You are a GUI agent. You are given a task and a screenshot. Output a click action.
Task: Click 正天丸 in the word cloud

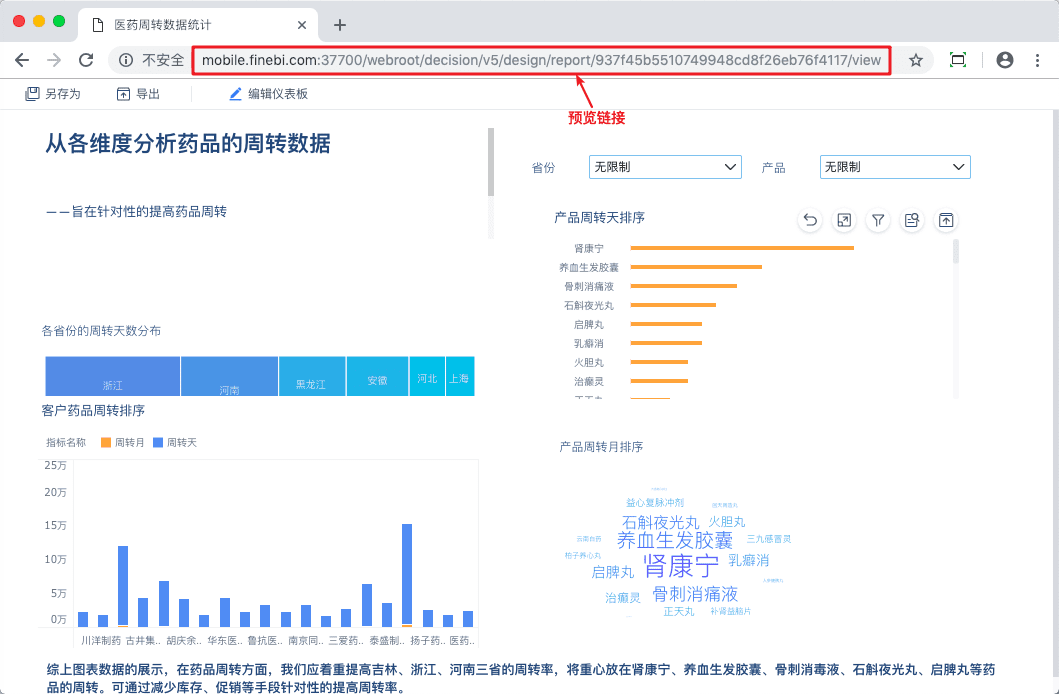679,612
